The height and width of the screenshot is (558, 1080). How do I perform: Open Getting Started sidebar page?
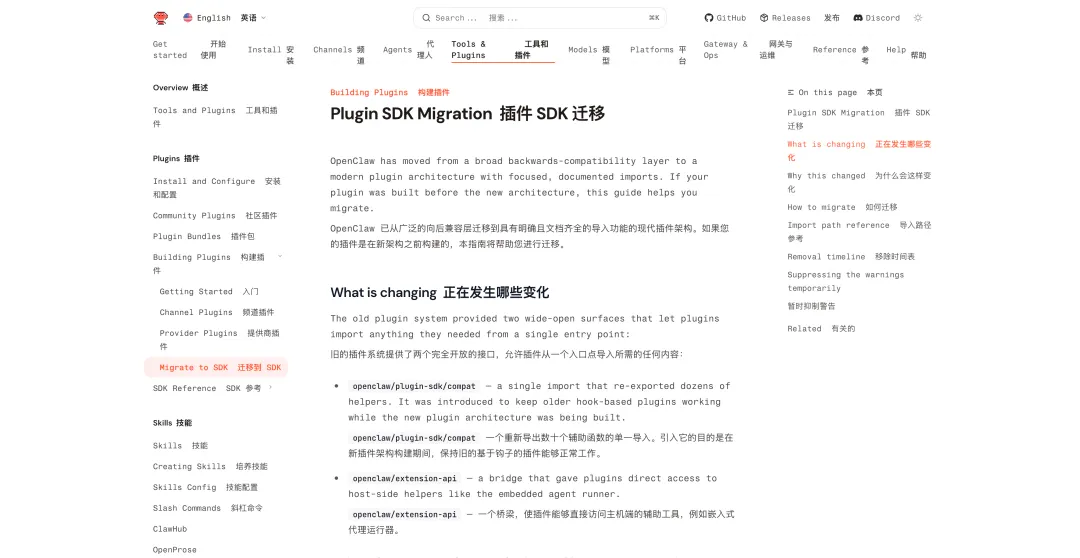(209, 291)
